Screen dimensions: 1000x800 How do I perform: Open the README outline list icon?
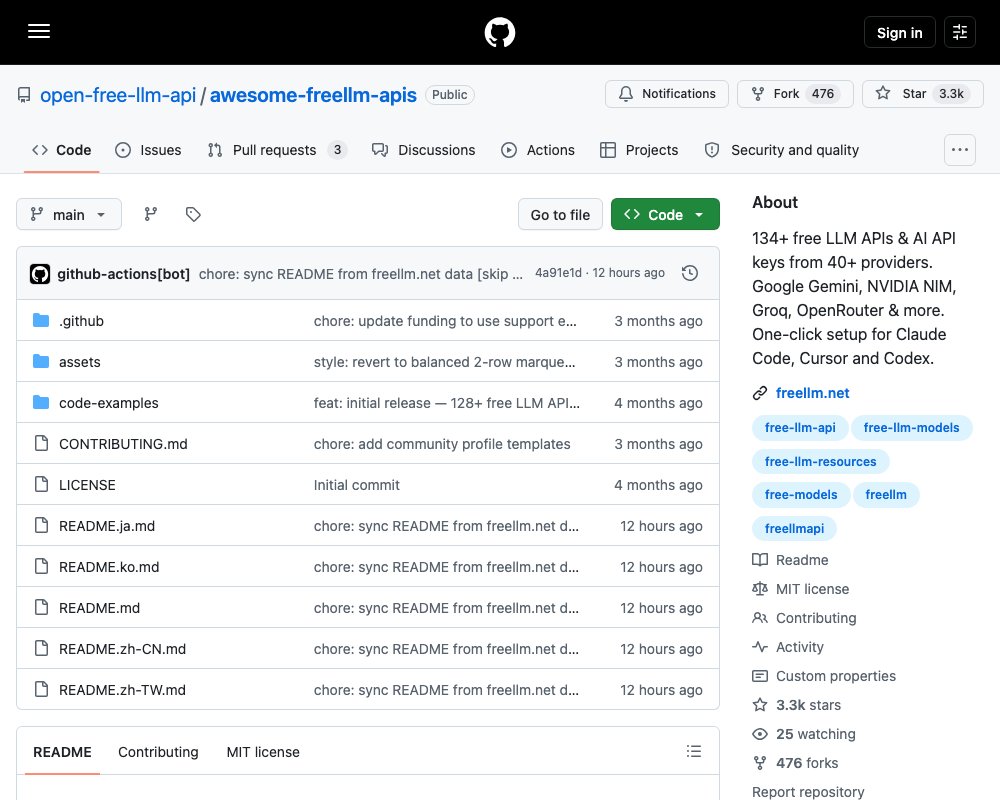coord(694,752)
